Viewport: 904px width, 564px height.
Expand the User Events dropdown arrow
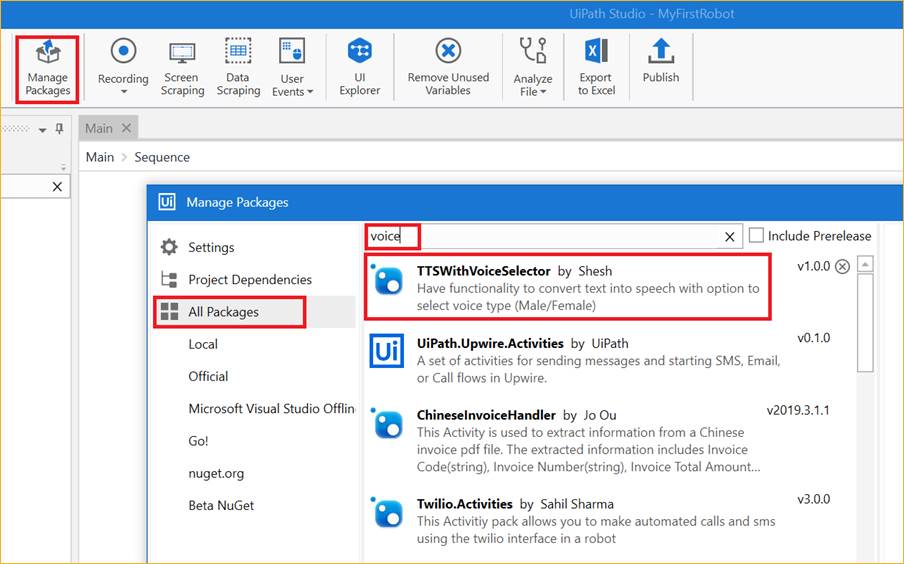310,92
